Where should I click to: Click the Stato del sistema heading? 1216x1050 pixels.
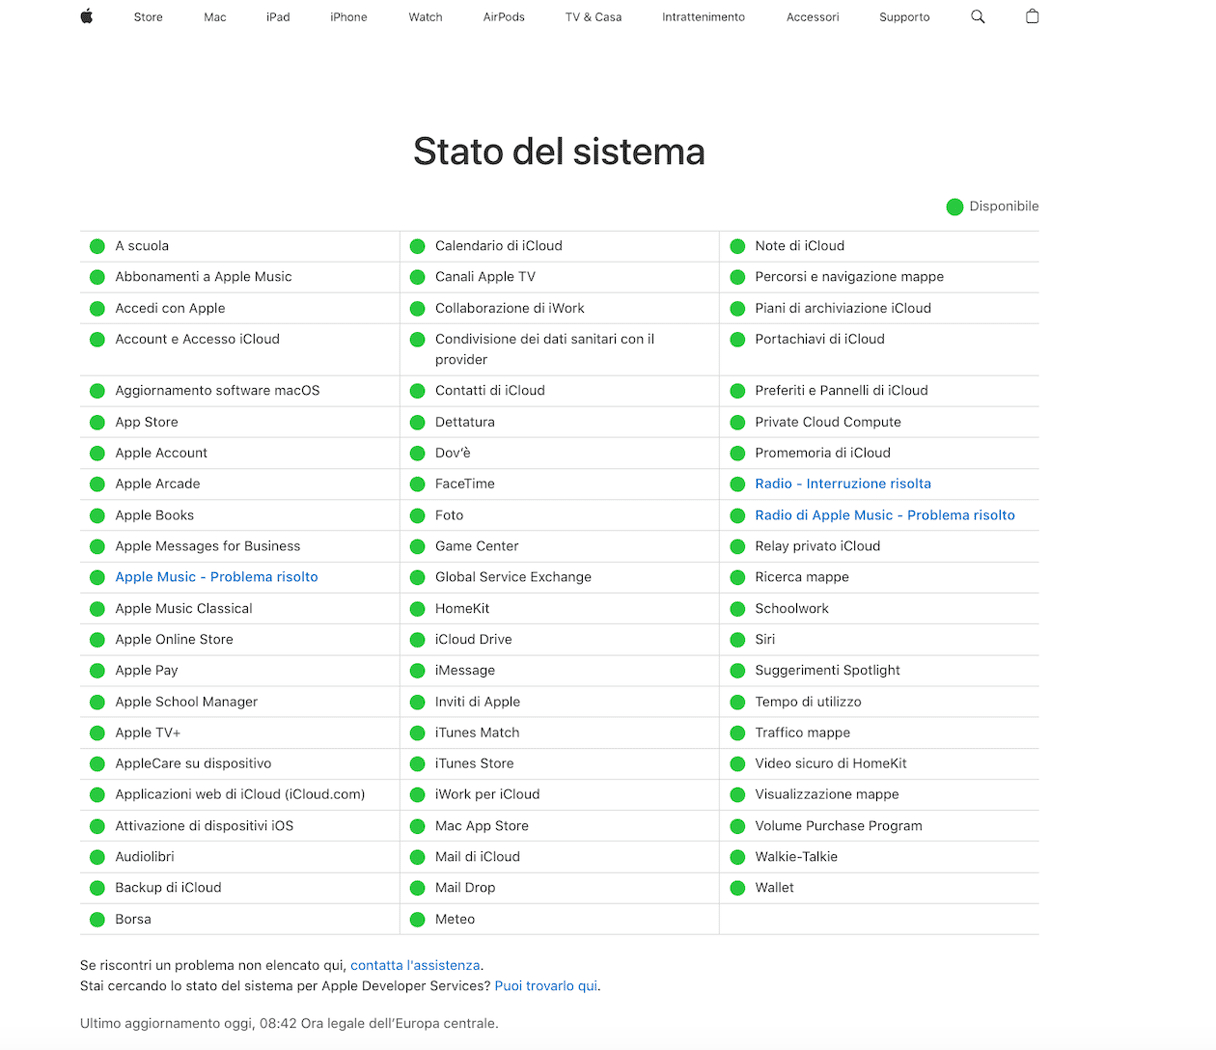559,152
